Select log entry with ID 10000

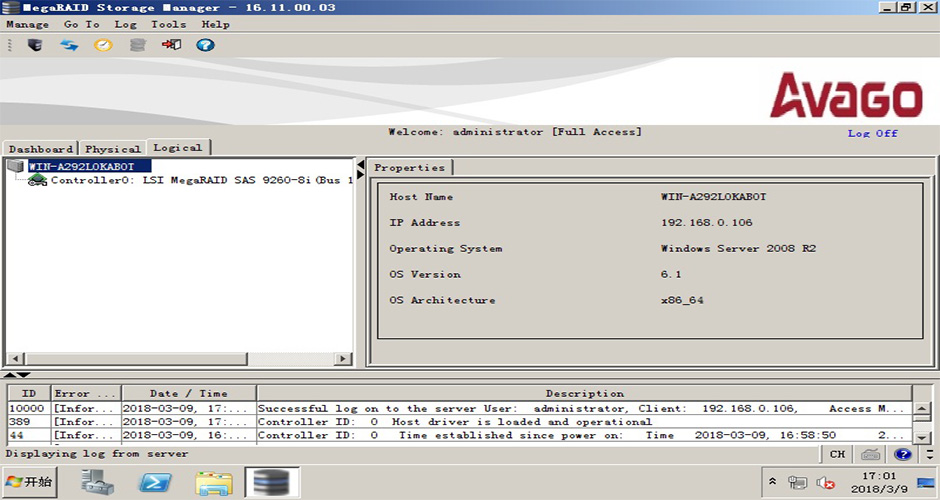pos(459,408)
